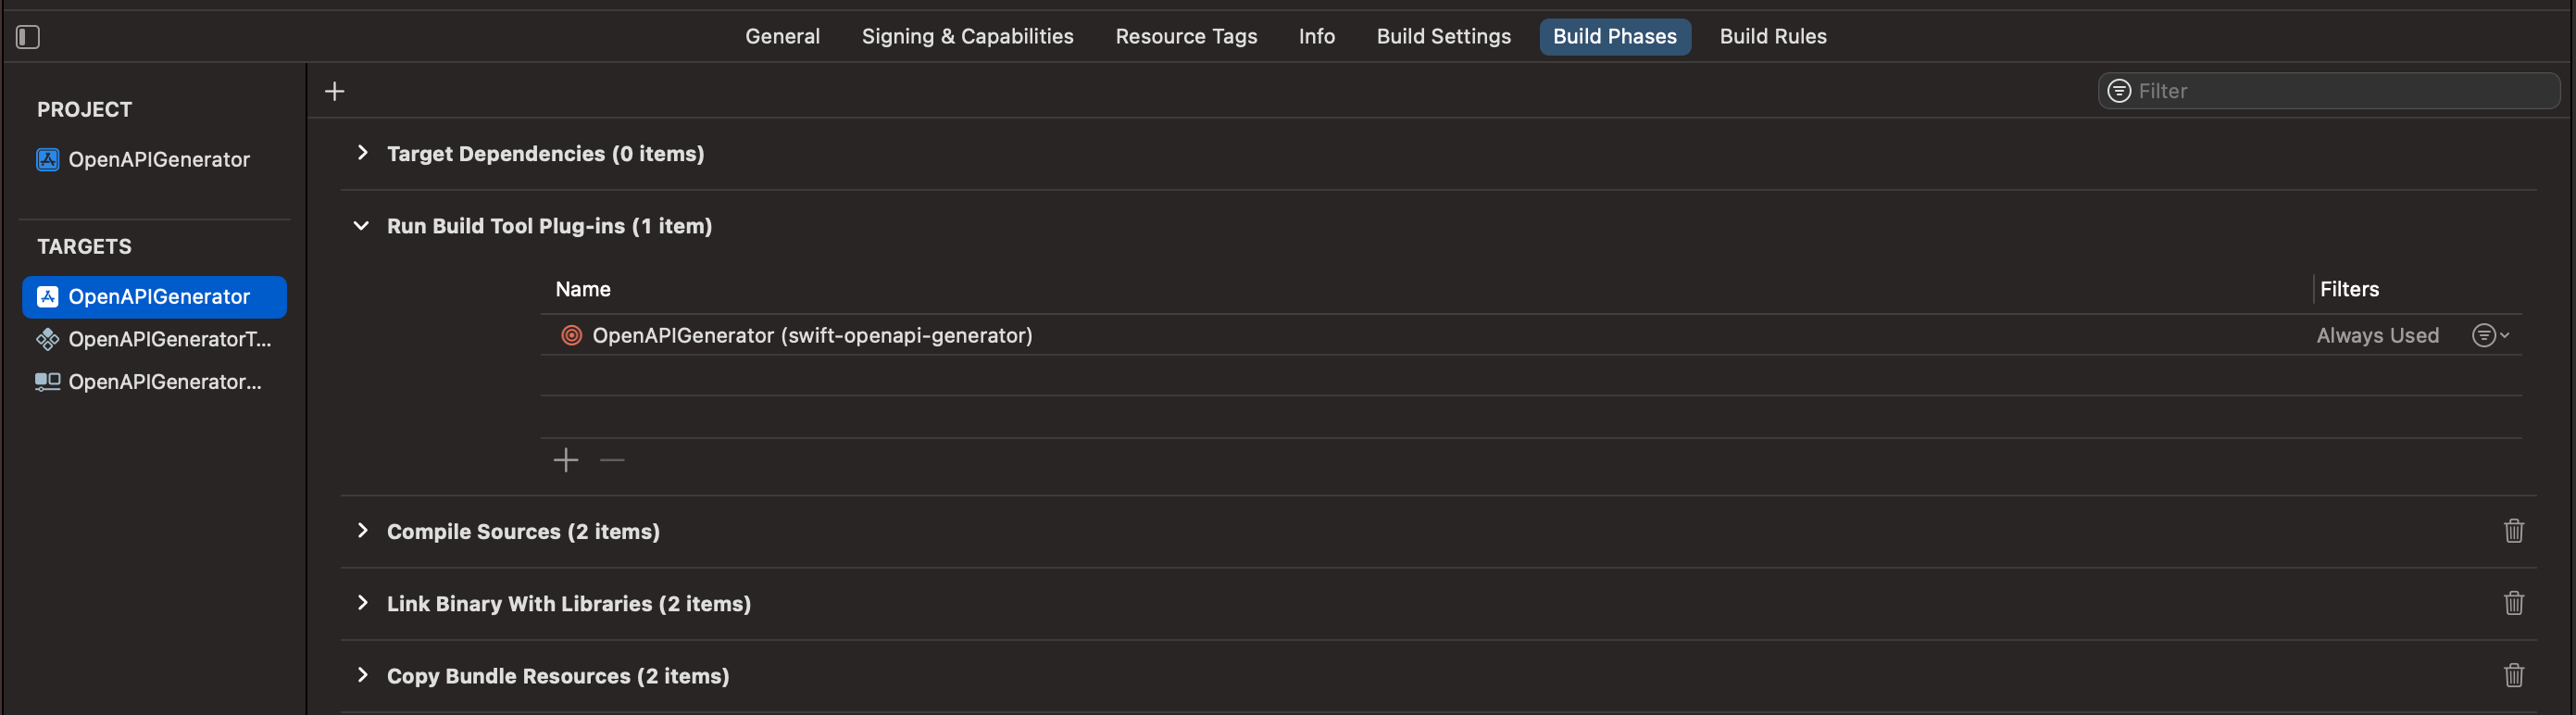This screenshot has height=715, width=2576.
Task: Click the Name column header
Action: coord(583,289)
